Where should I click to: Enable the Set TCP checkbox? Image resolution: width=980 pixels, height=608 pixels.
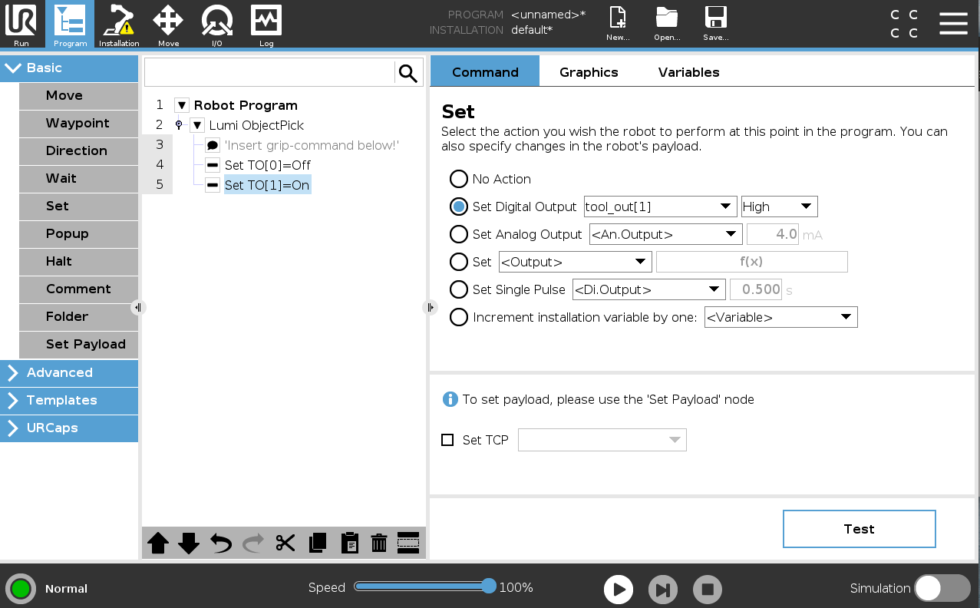[448, 440]
